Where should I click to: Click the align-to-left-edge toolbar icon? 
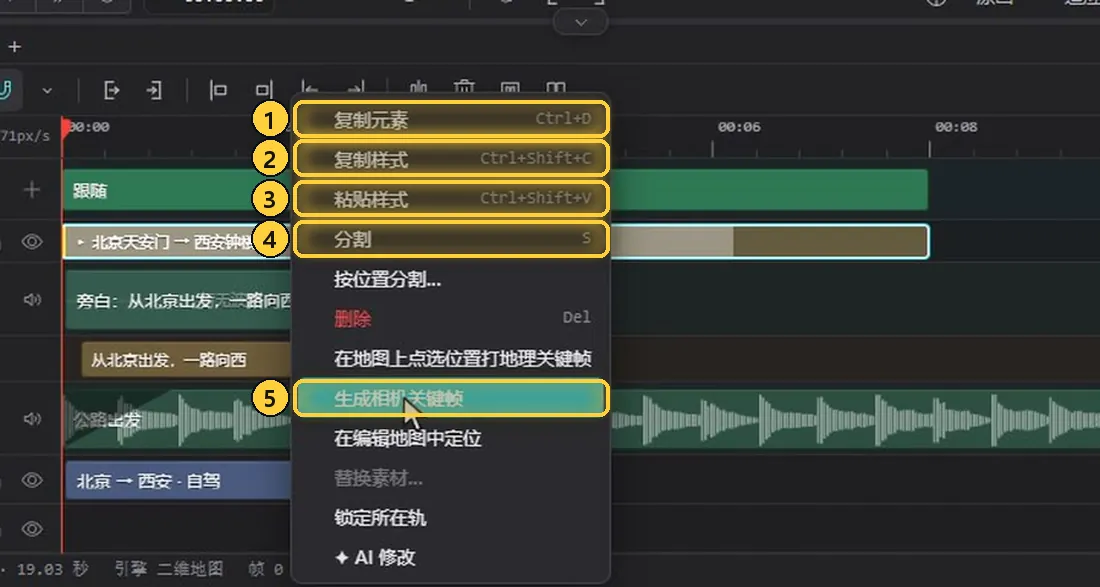(219, 90)
